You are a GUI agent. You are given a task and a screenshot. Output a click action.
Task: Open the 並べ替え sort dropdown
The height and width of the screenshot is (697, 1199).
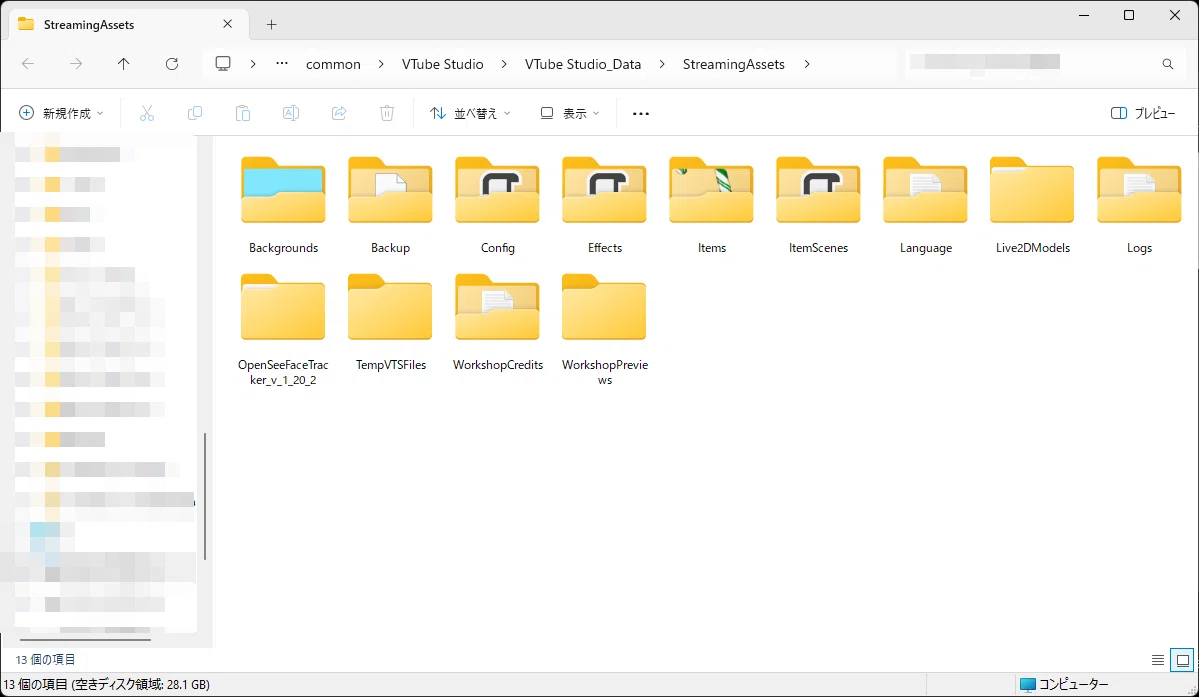470,113
